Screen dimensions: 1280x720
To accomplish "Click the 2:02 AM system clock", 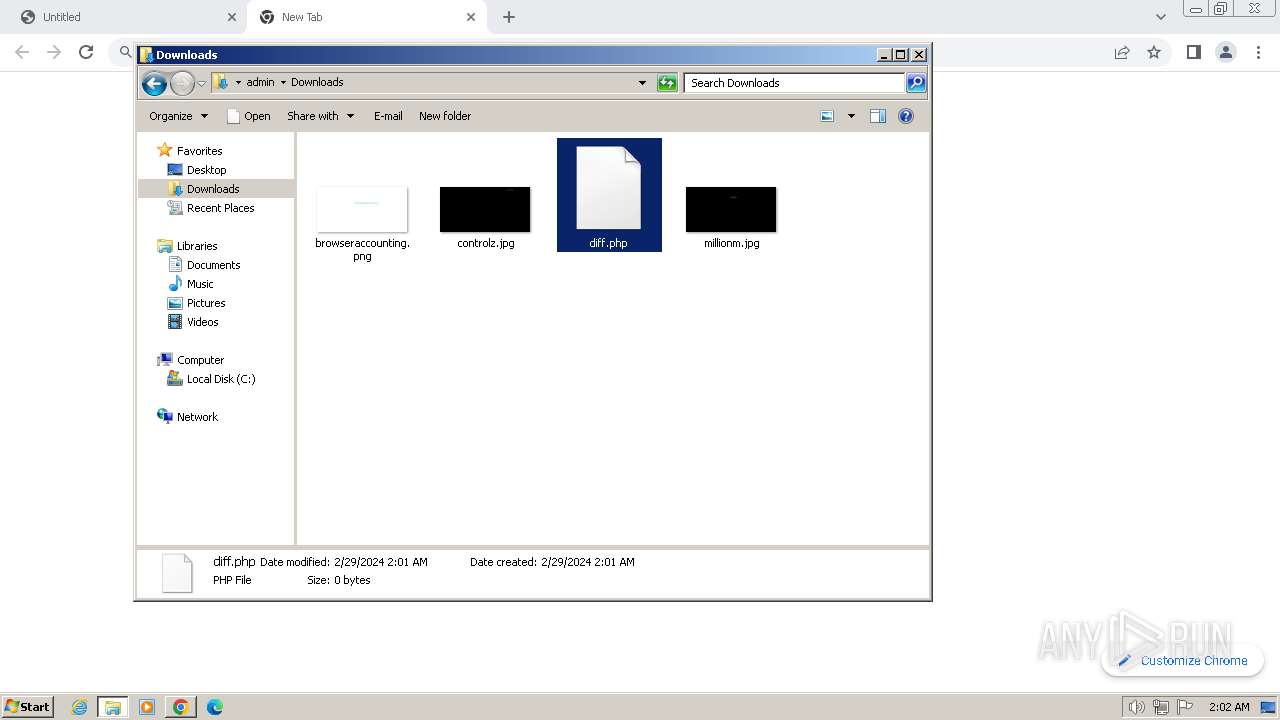I will pyautogui.click(x=1229, y=707).
